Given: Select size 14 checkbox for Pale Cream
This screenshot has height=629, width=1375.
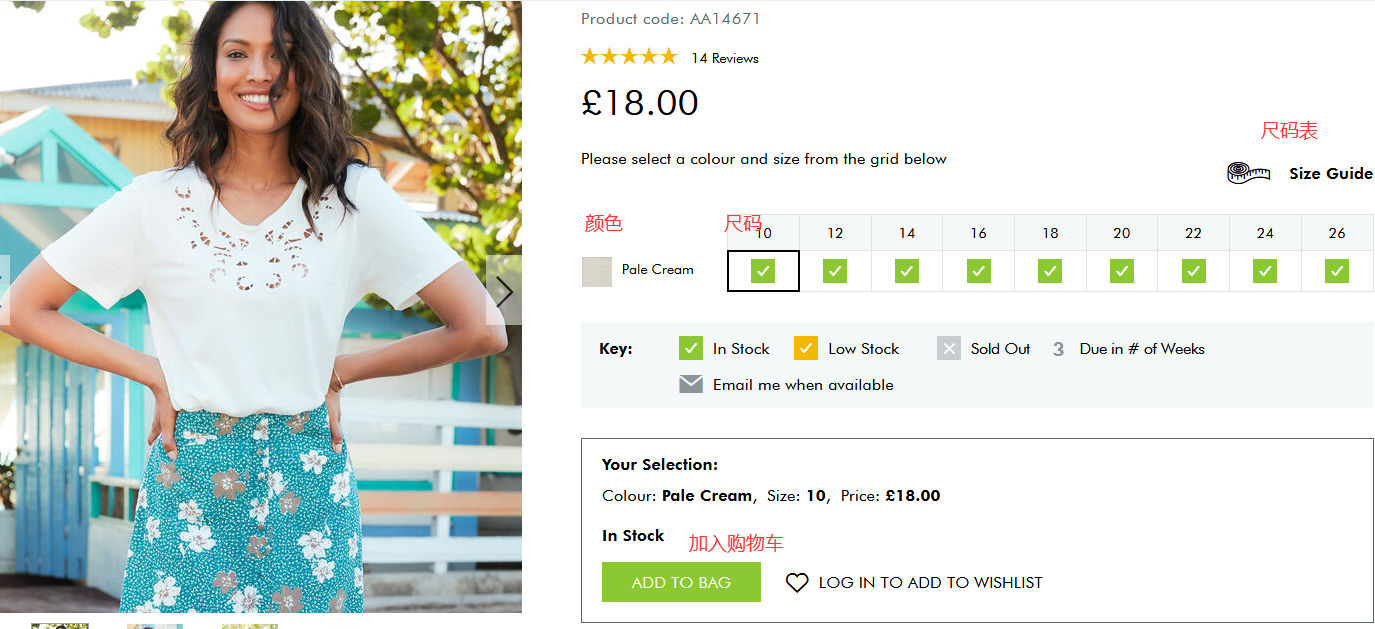Looking at the screenshot, I should tap(907, 271).
